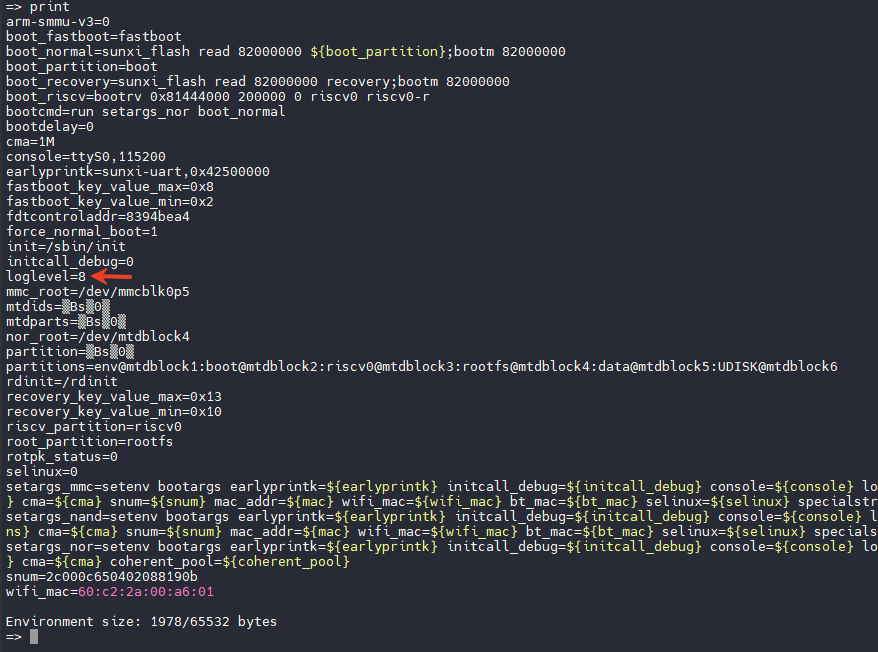Click the nor_root=/dev/mtdblock4 line

[x=98, y=336]
